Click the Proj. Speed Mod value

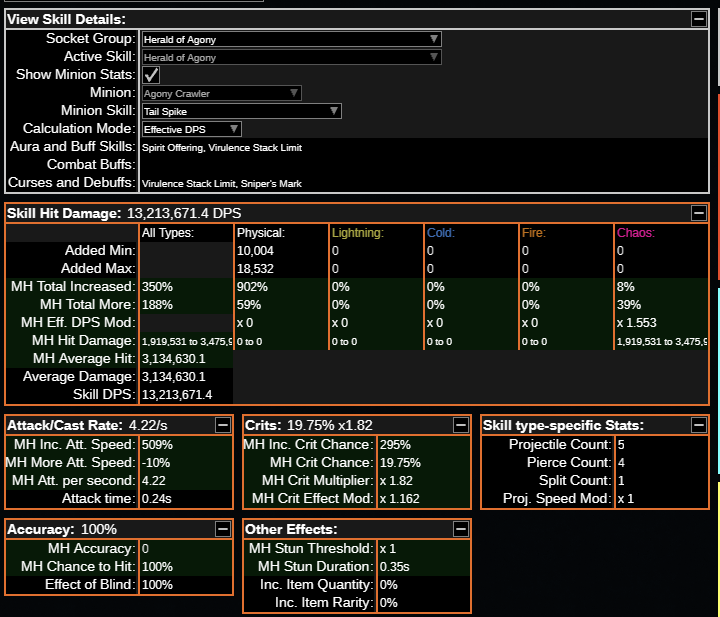point(626,499)
